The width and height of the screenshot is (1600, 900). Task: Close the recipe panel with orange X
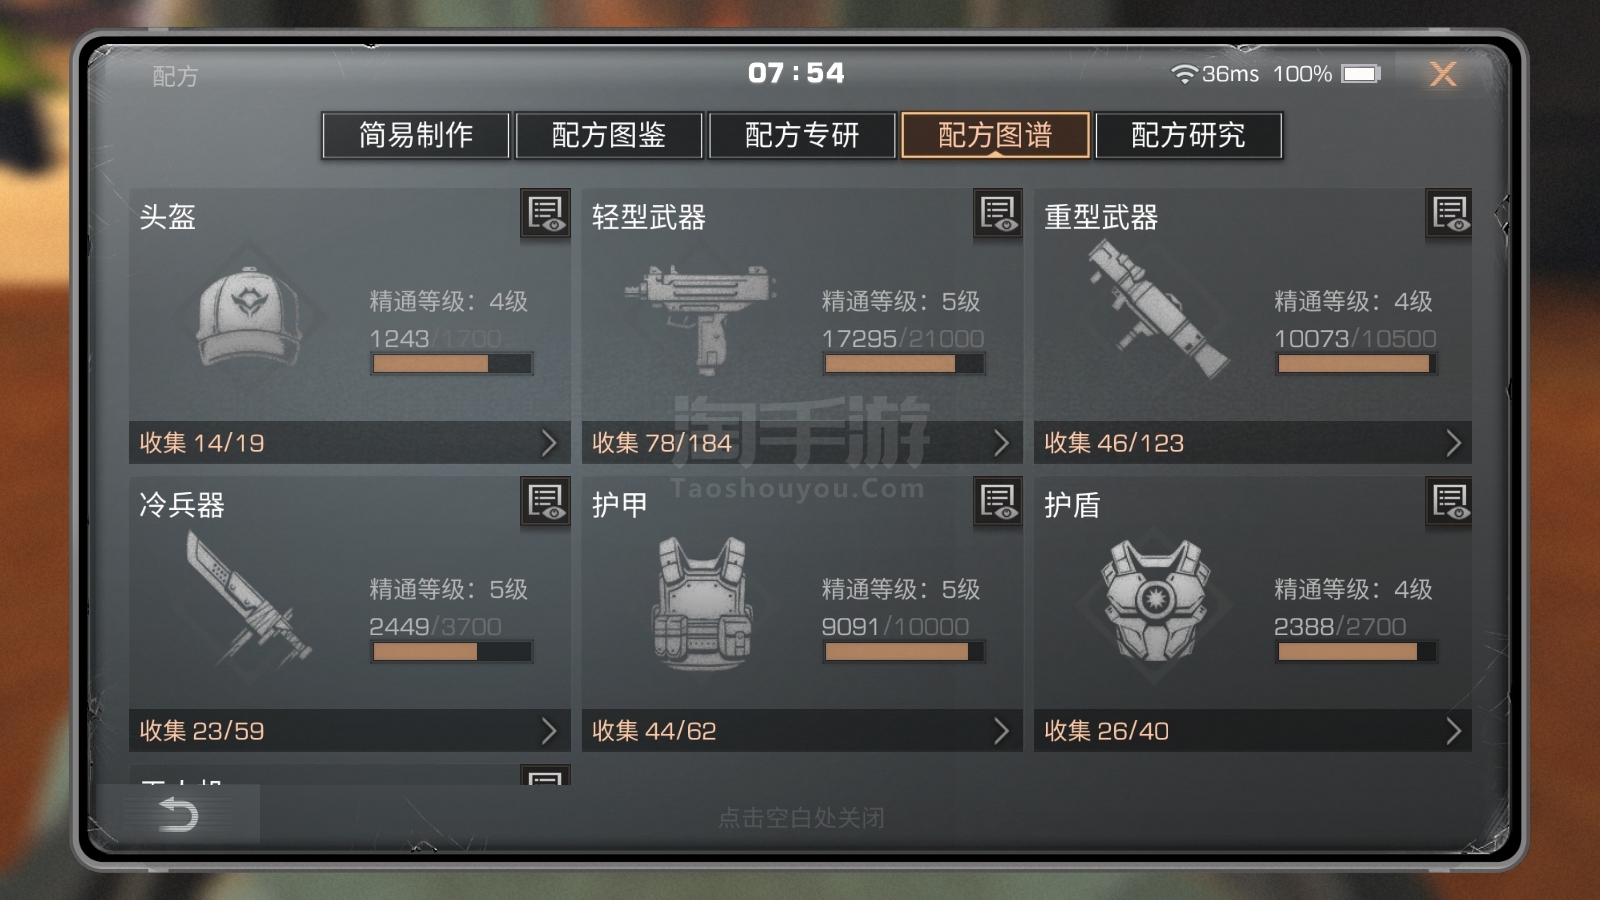[1443, 74]
